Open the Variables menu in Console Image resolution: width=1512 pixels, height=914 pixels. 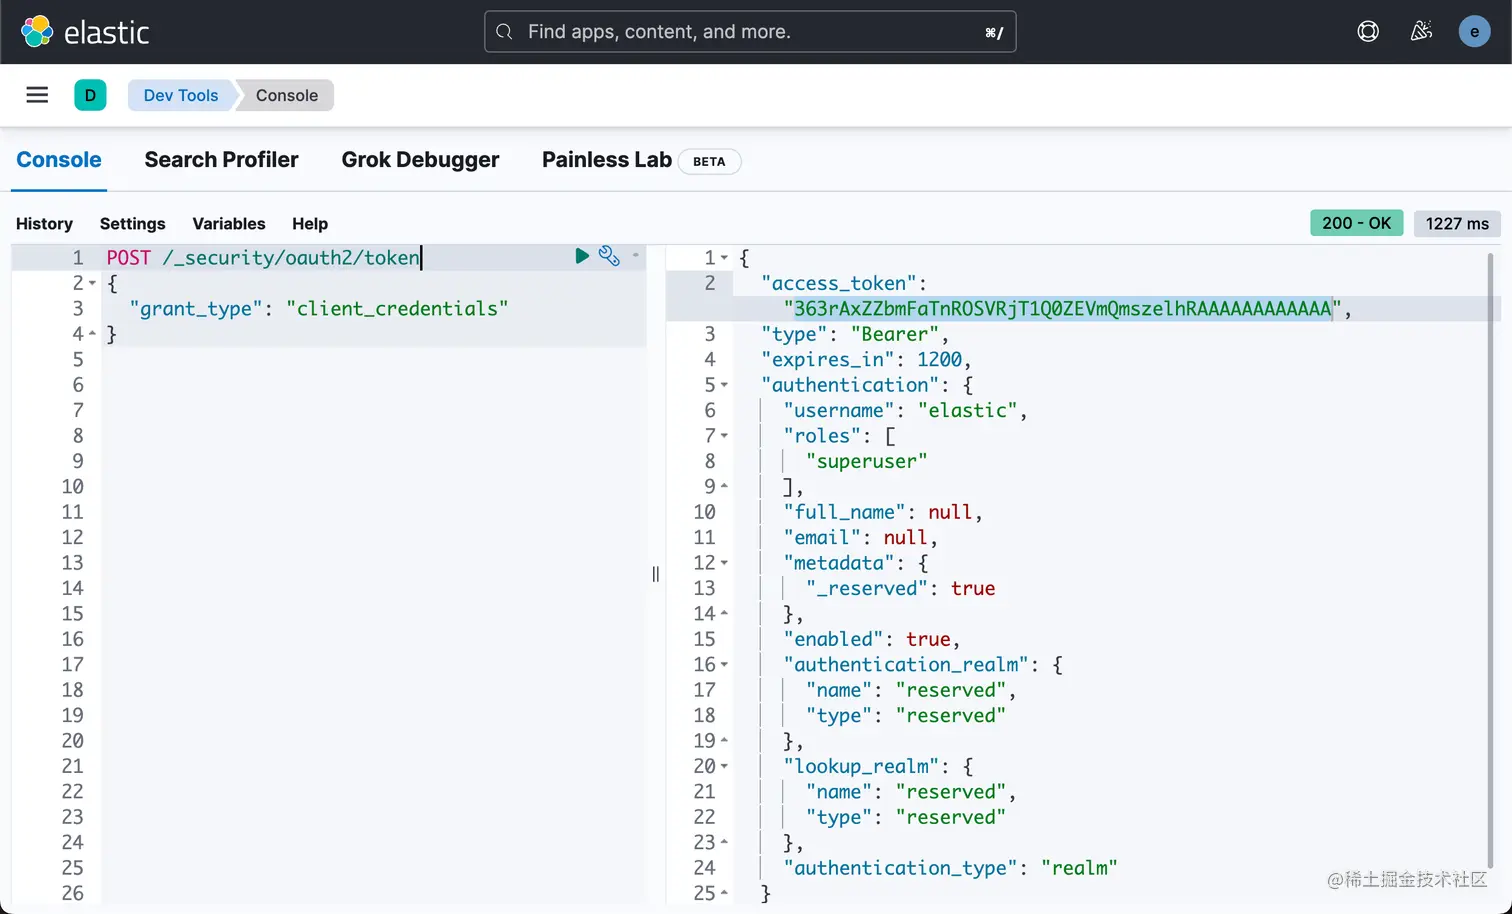pyautogui.click(x=229, y=223)
